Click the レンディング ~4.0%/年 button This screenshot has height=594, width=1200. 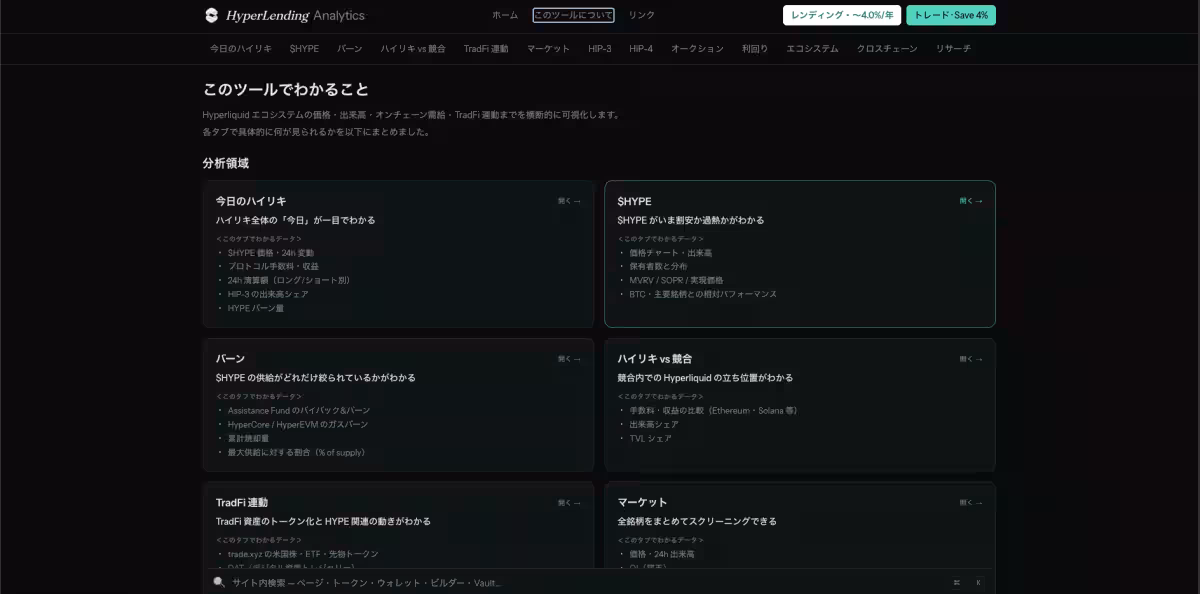tap(842, 15)
